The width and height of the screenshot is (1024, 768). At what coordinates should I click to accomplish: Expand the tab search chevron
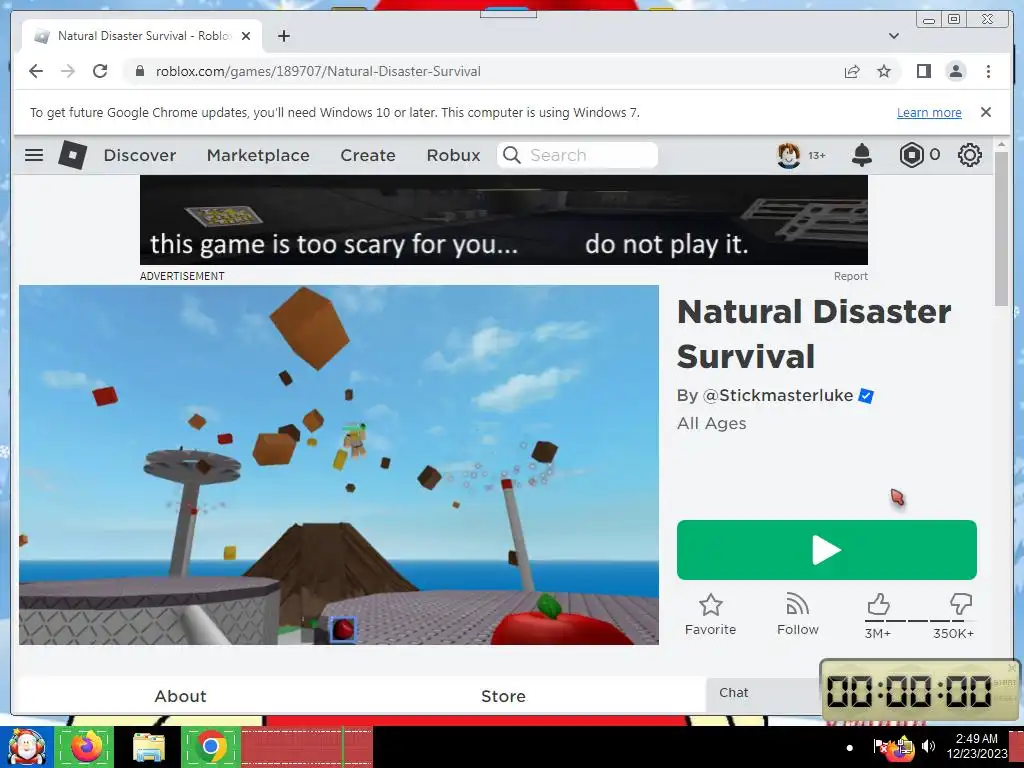tap(893, 36)
